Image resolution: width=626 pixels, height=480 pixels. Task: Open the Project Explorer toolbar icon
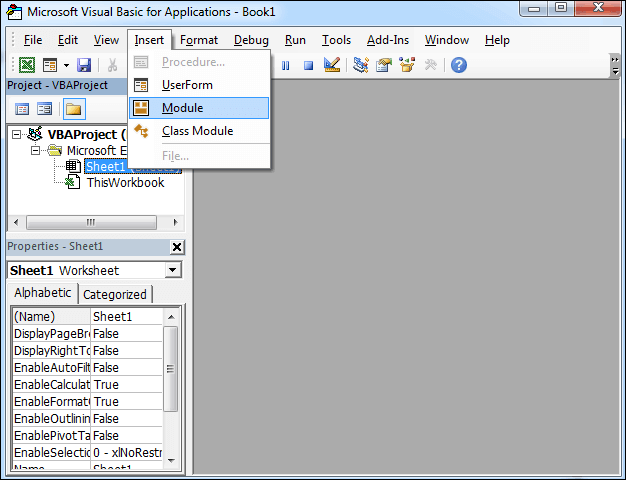361,65
